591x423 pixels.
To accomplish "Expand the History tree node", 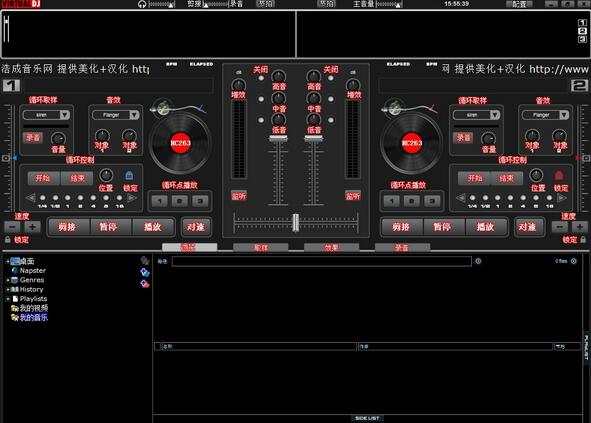I will [x=8, y=290].
